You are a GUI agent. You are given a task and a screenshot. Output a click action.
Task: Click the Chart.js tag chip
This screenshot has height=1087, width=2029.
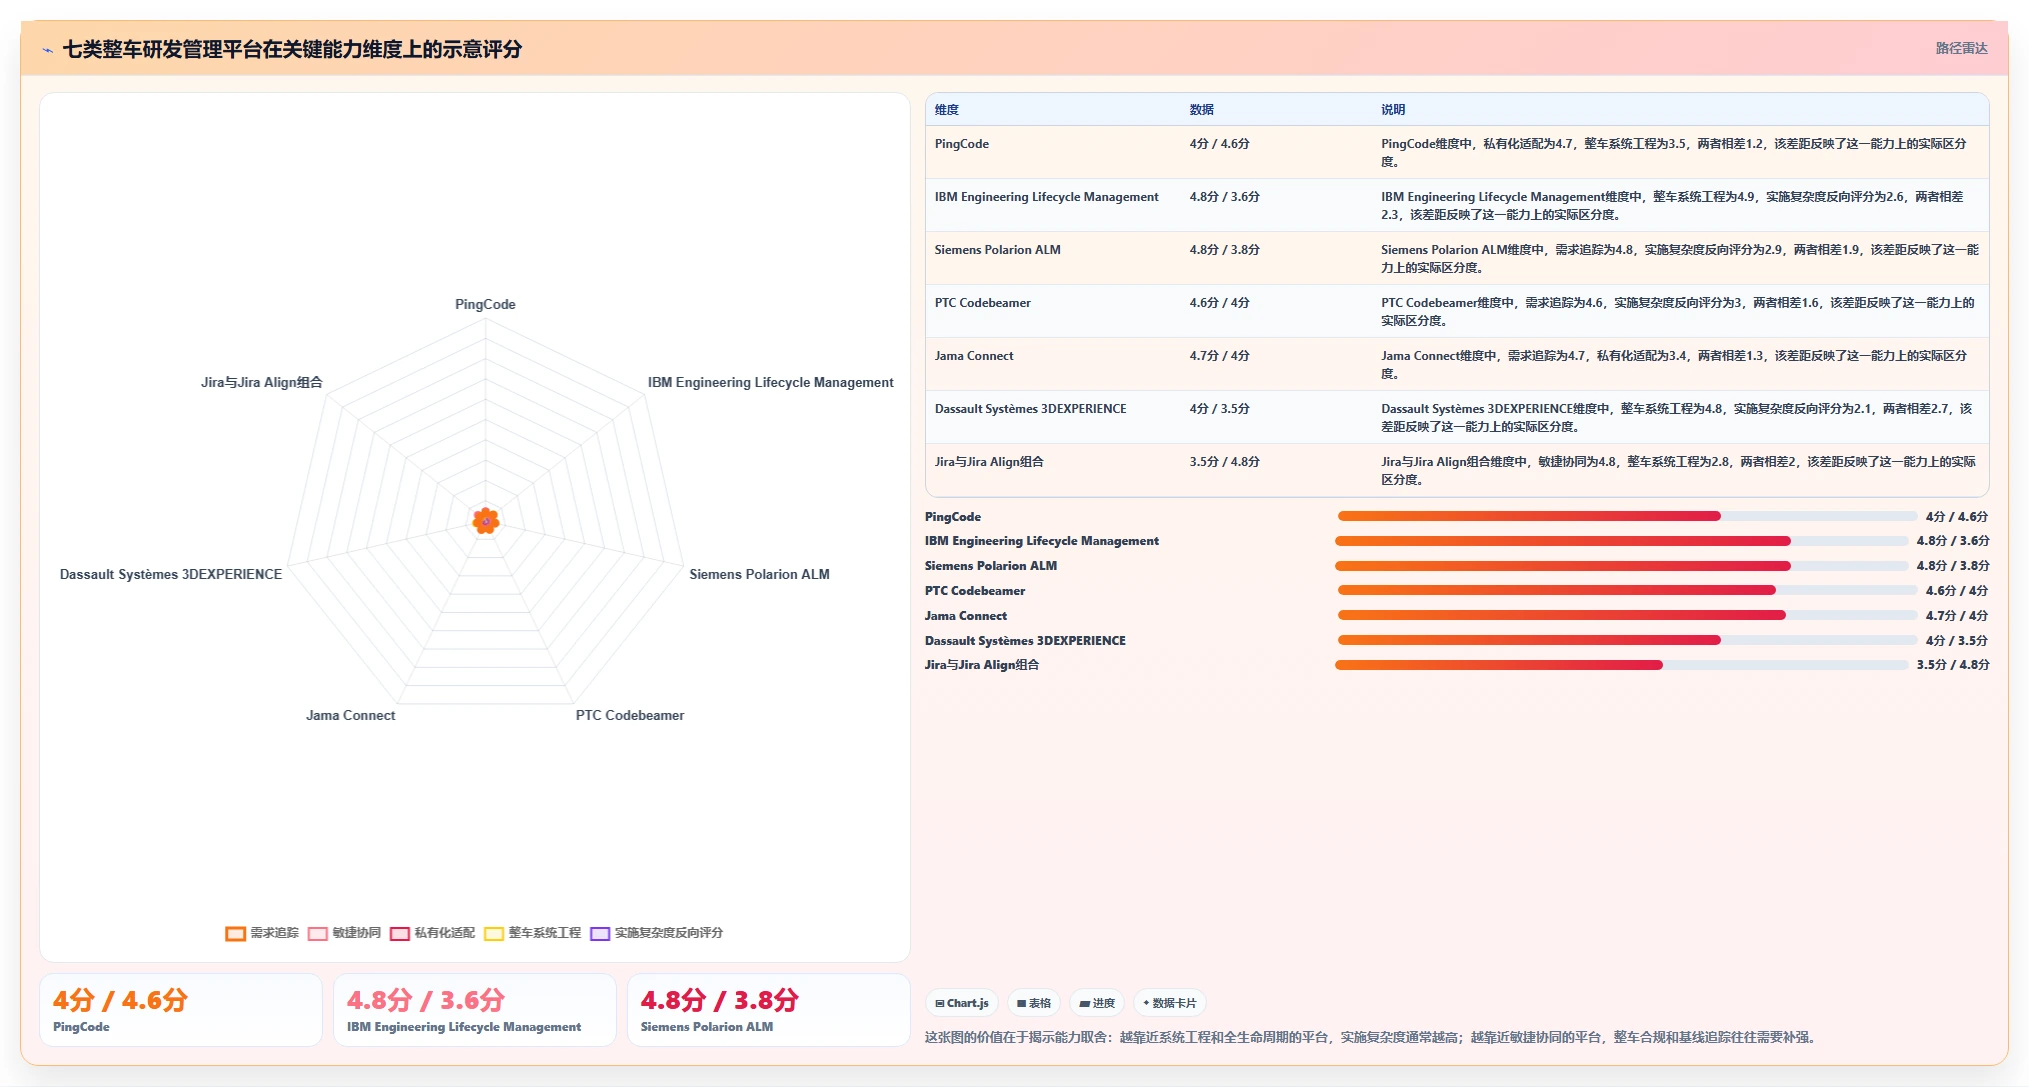coord(962,1003)
